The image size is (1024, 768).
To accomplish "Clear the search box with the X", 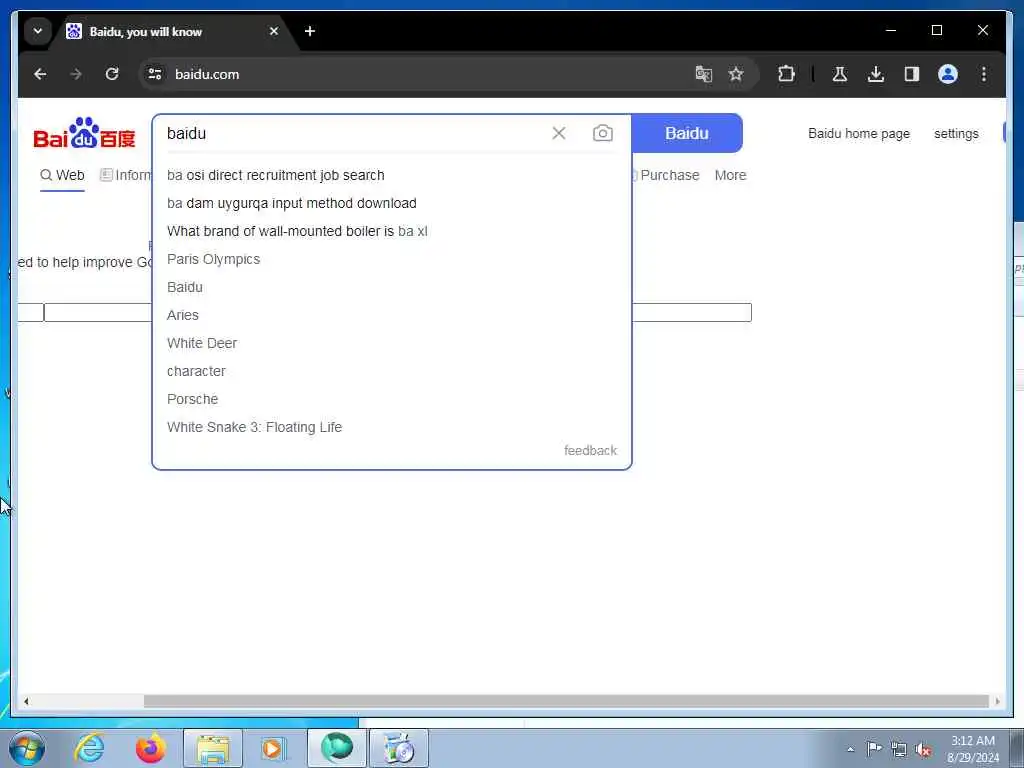I will click(558, 133).
